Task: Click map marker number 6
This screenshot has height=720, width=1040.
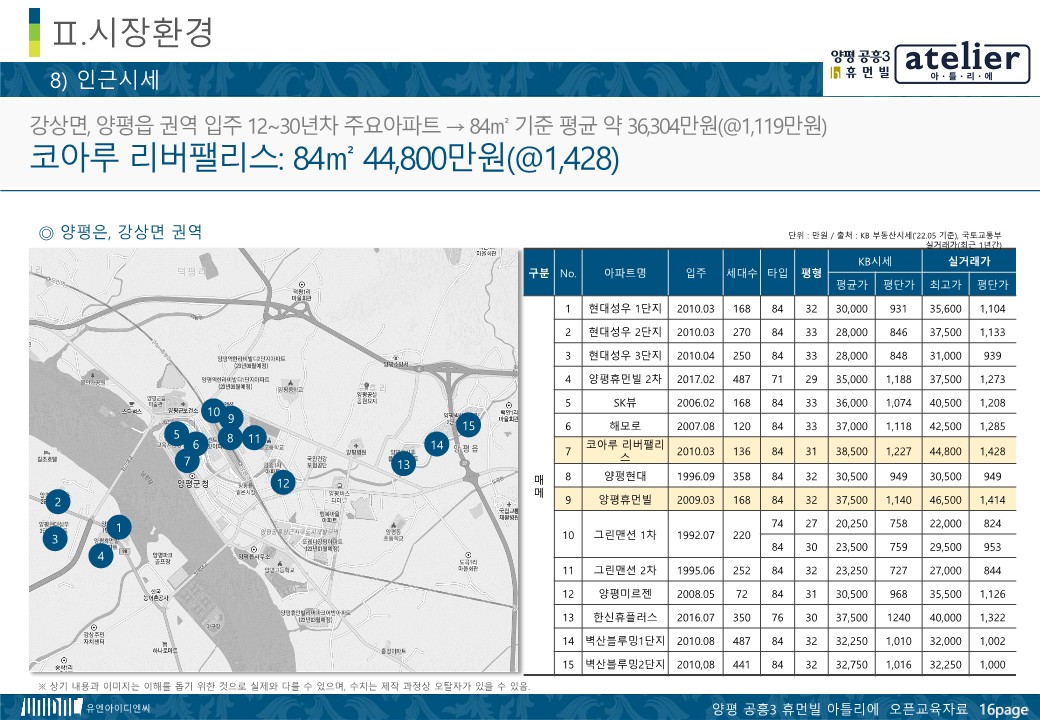Action: click(x=196, y=444)
